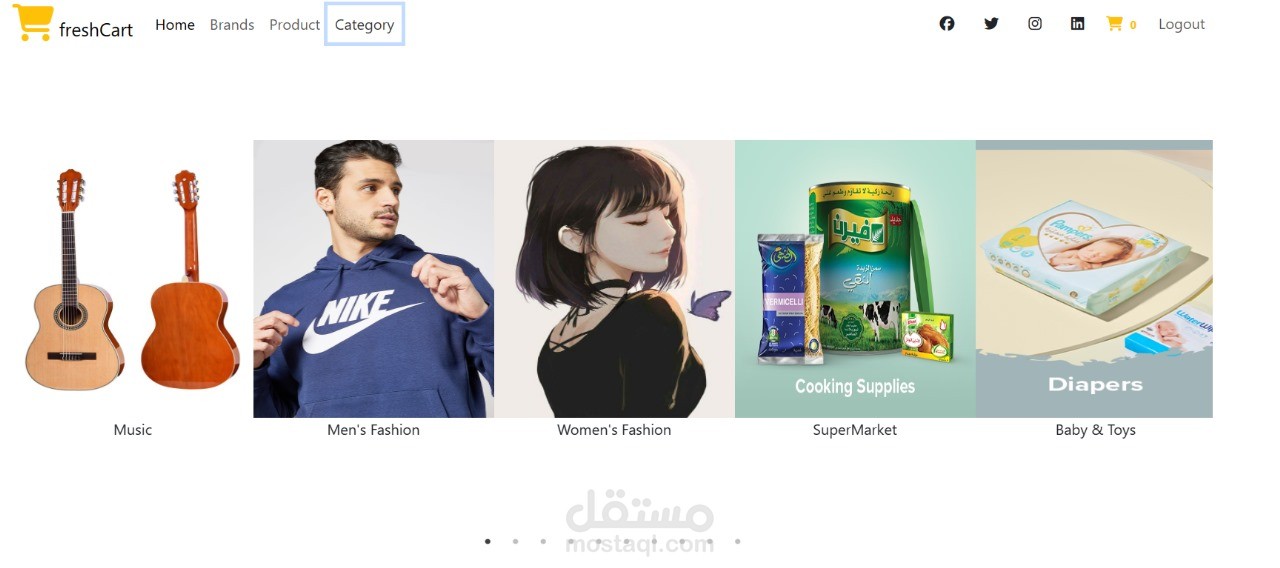Go to the Home nav link
This screenshot has width=1280, height=568.
175,25
